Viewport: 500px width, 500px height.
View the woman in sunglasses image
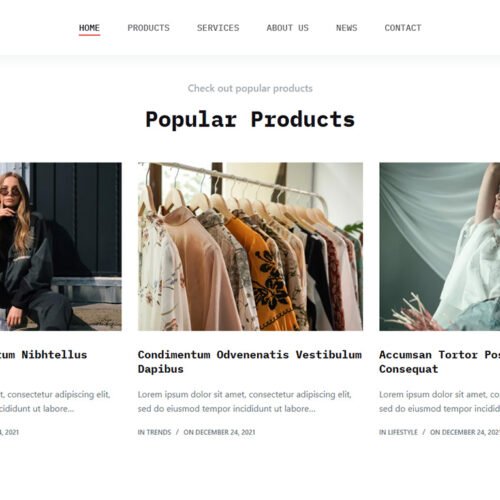point(61,247)
